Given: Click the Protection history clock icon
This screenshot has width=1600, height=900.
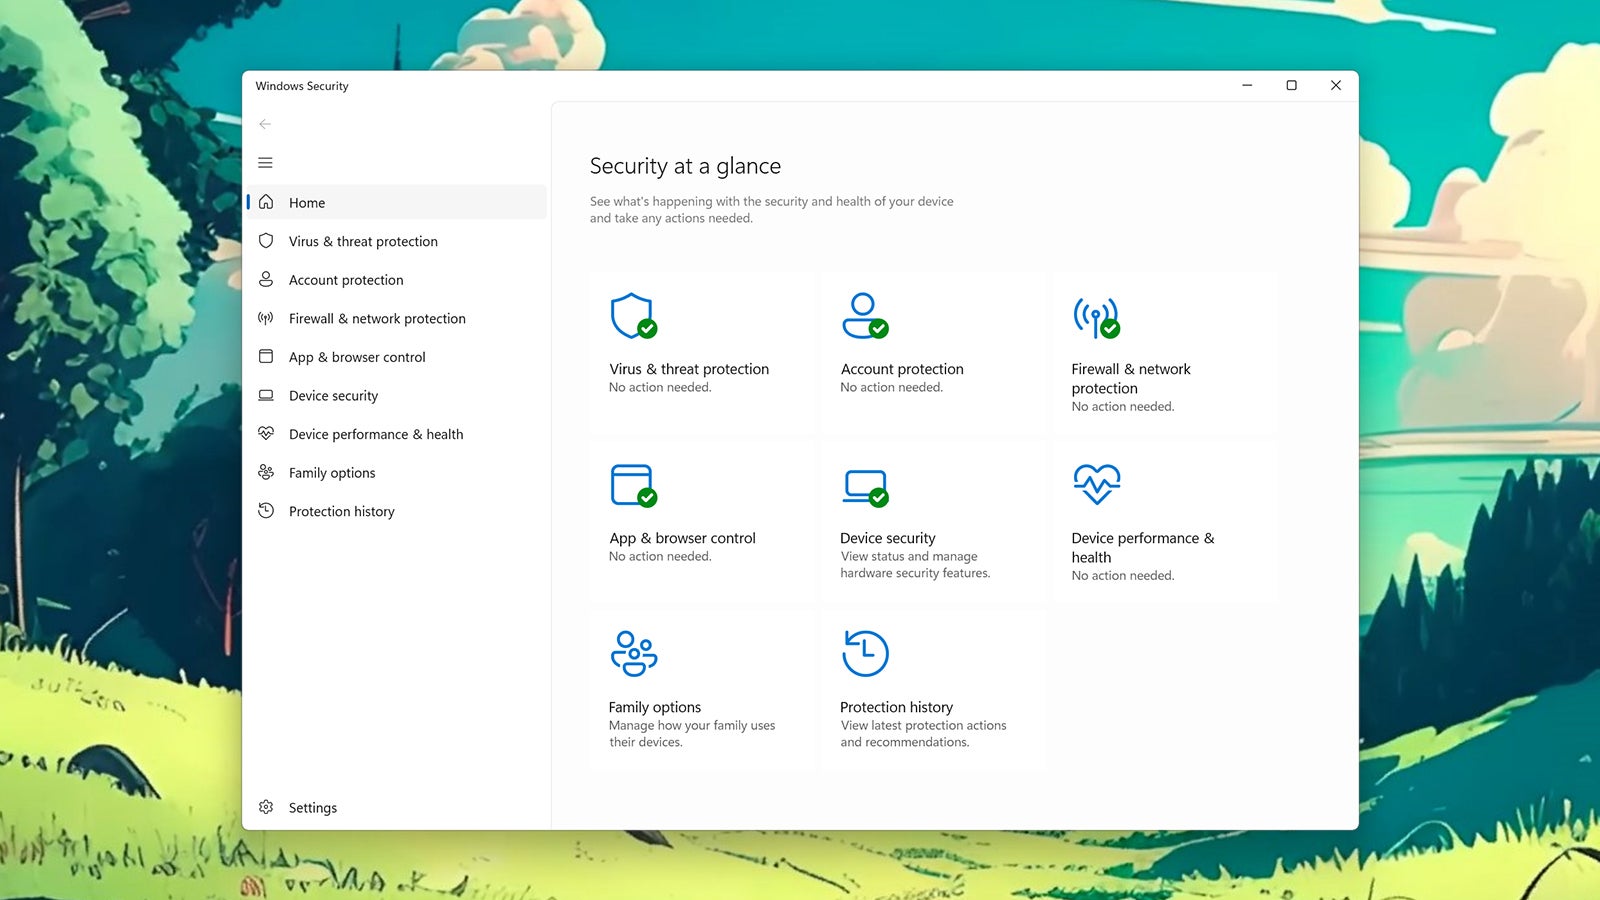Looking at the screenshot, I should (866, 652).
